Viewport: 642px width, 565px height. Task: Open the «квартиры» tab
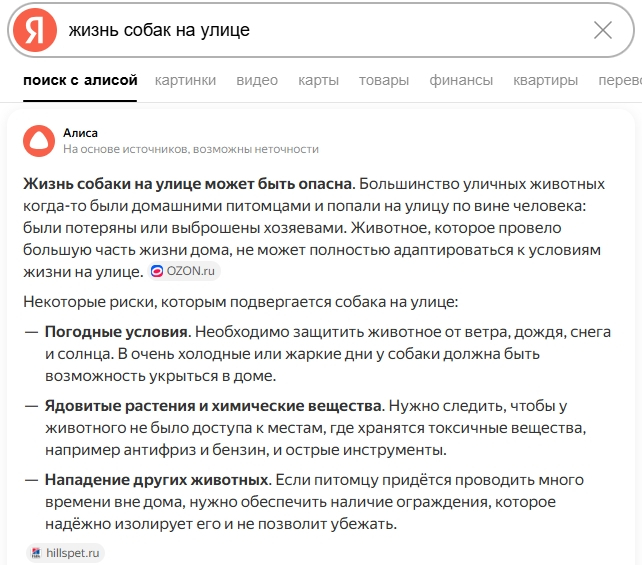point(545,81)
